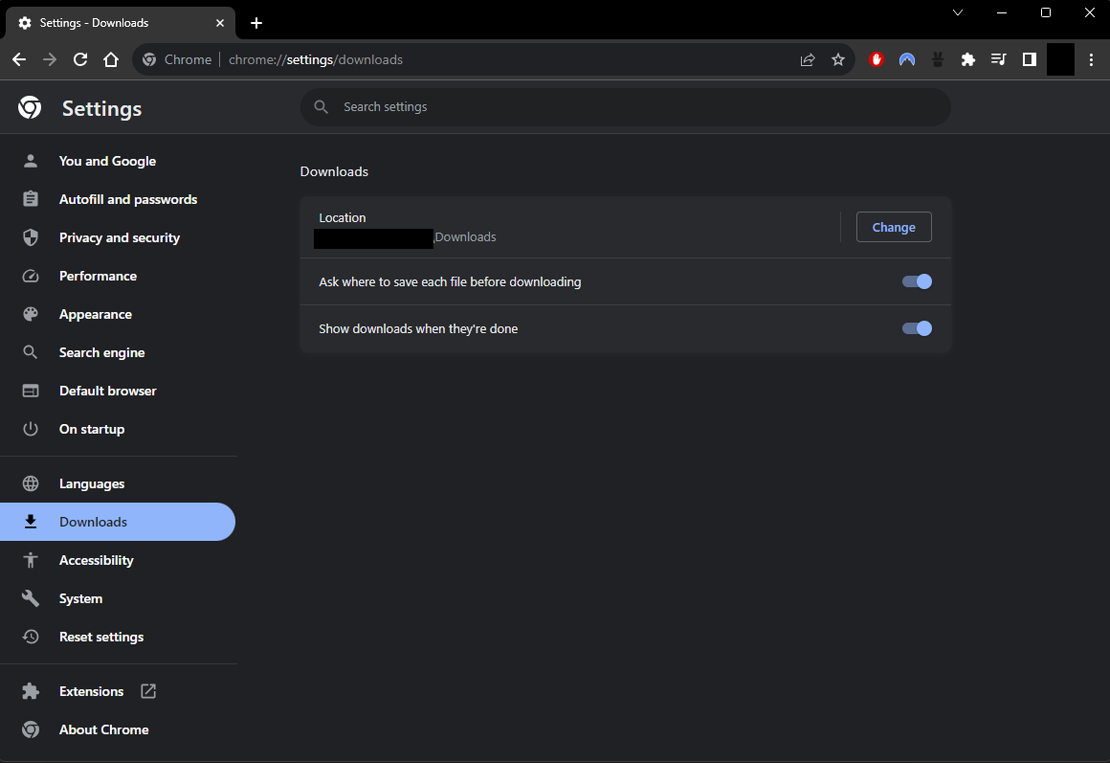
Task: Bookmark this page with star icon
Action: click(838, 60)
